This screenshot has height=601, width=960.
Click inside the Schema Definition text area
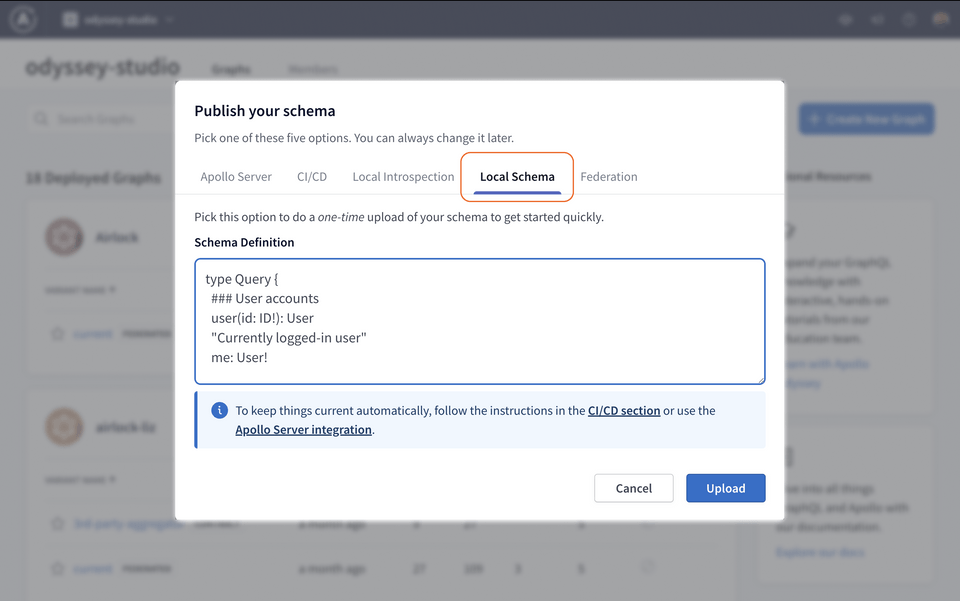point(480,320)
